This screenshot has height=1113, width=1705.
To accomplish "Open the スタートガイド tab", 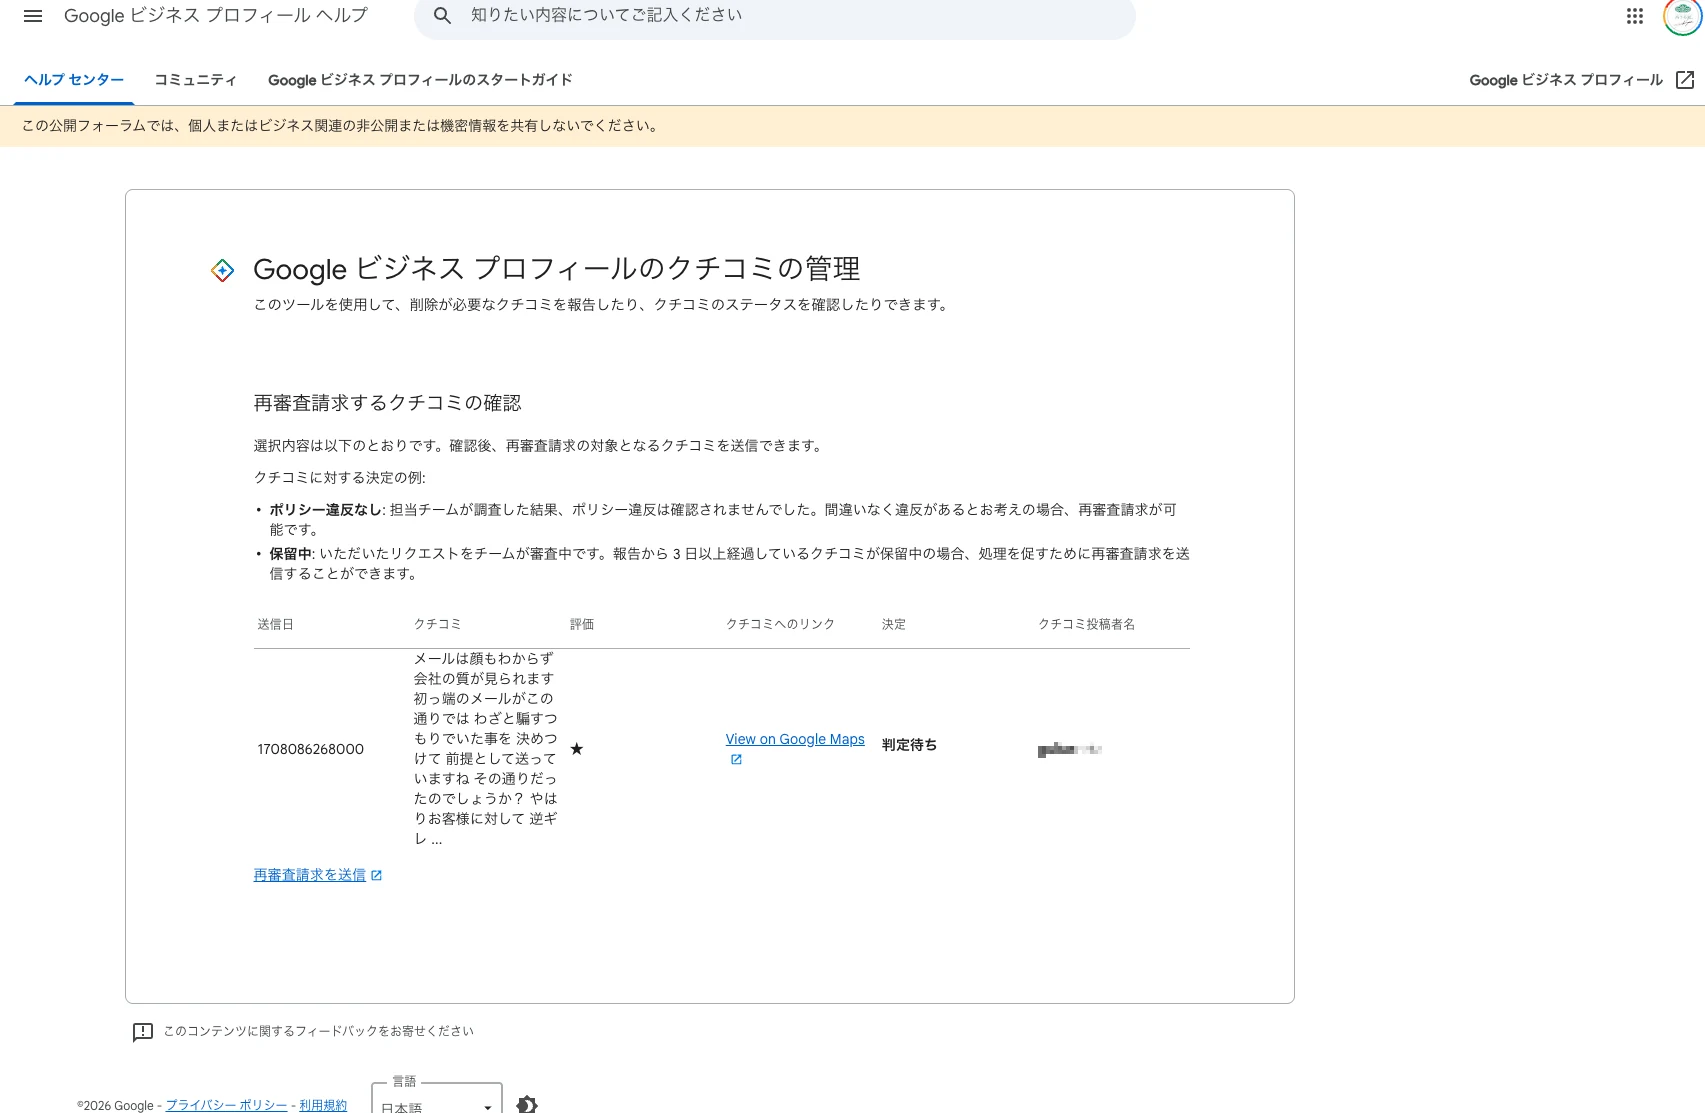I will click(420, 80).
